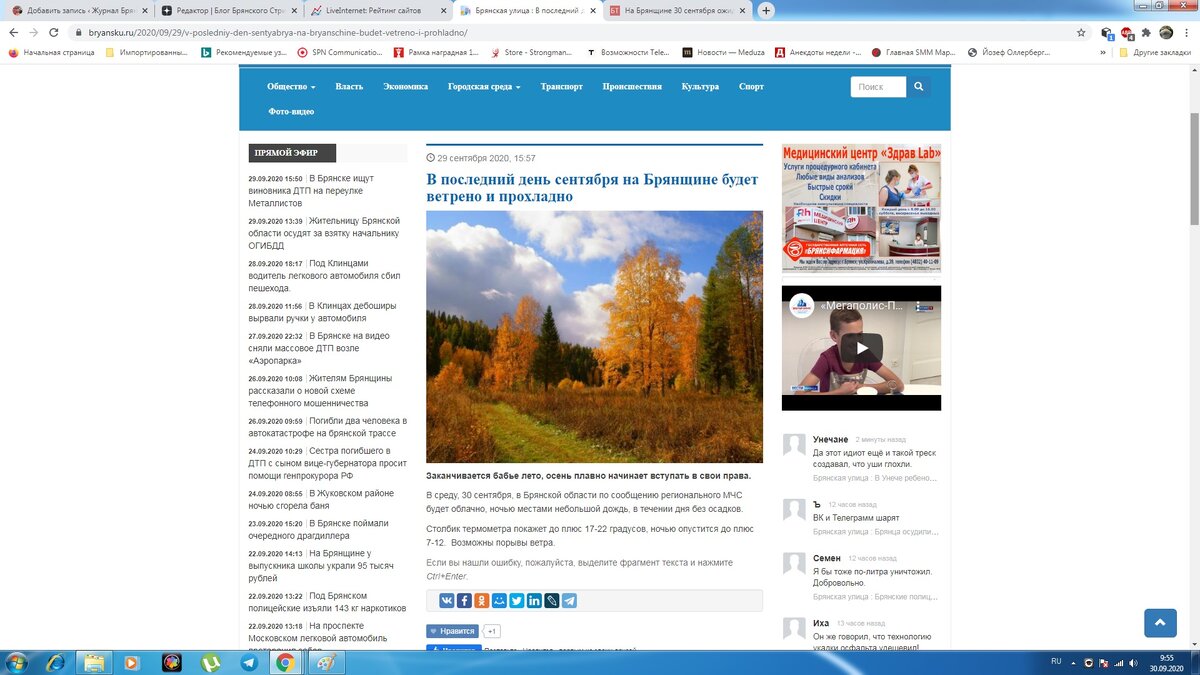Screen dimensions: 1200x675
Task: Open Фото-видео section
Action: [291, 112]
